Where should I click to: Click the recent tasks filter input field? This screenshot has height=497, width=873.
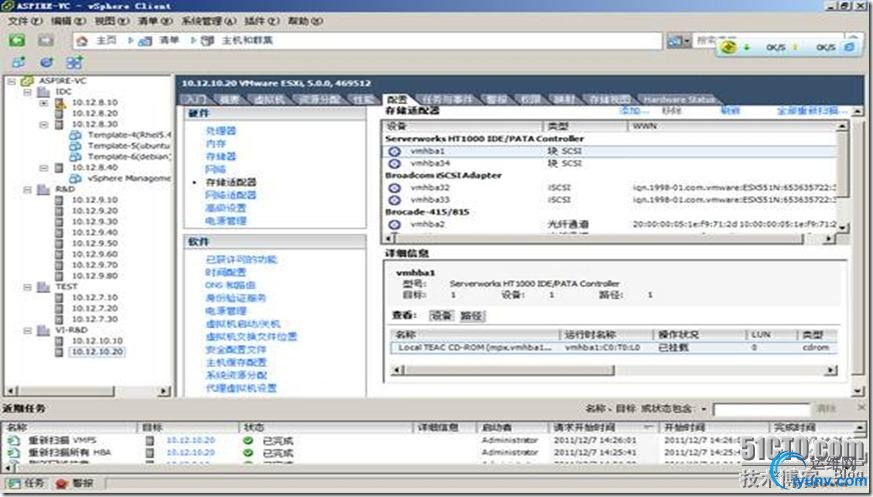click(x=761, y=410)
